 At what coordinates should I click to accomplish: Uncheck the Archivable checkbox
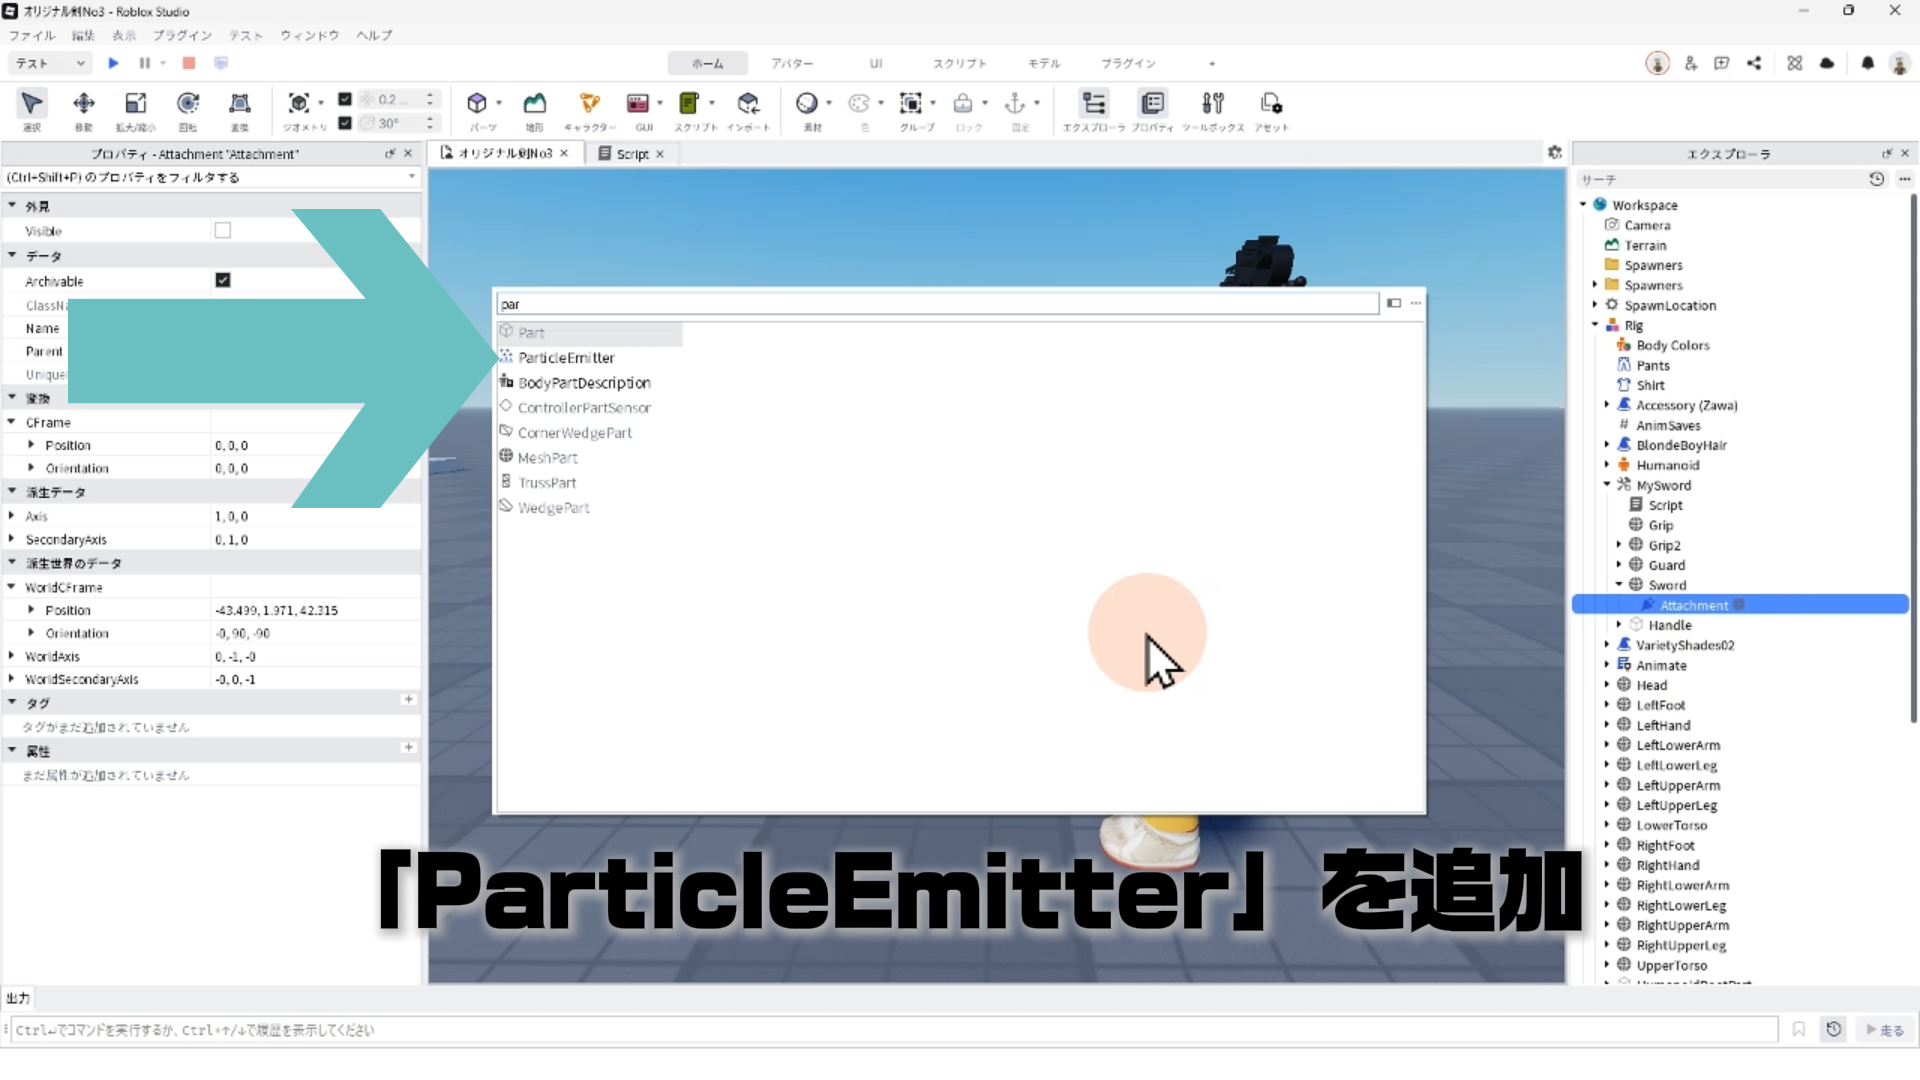coord(223,281)
